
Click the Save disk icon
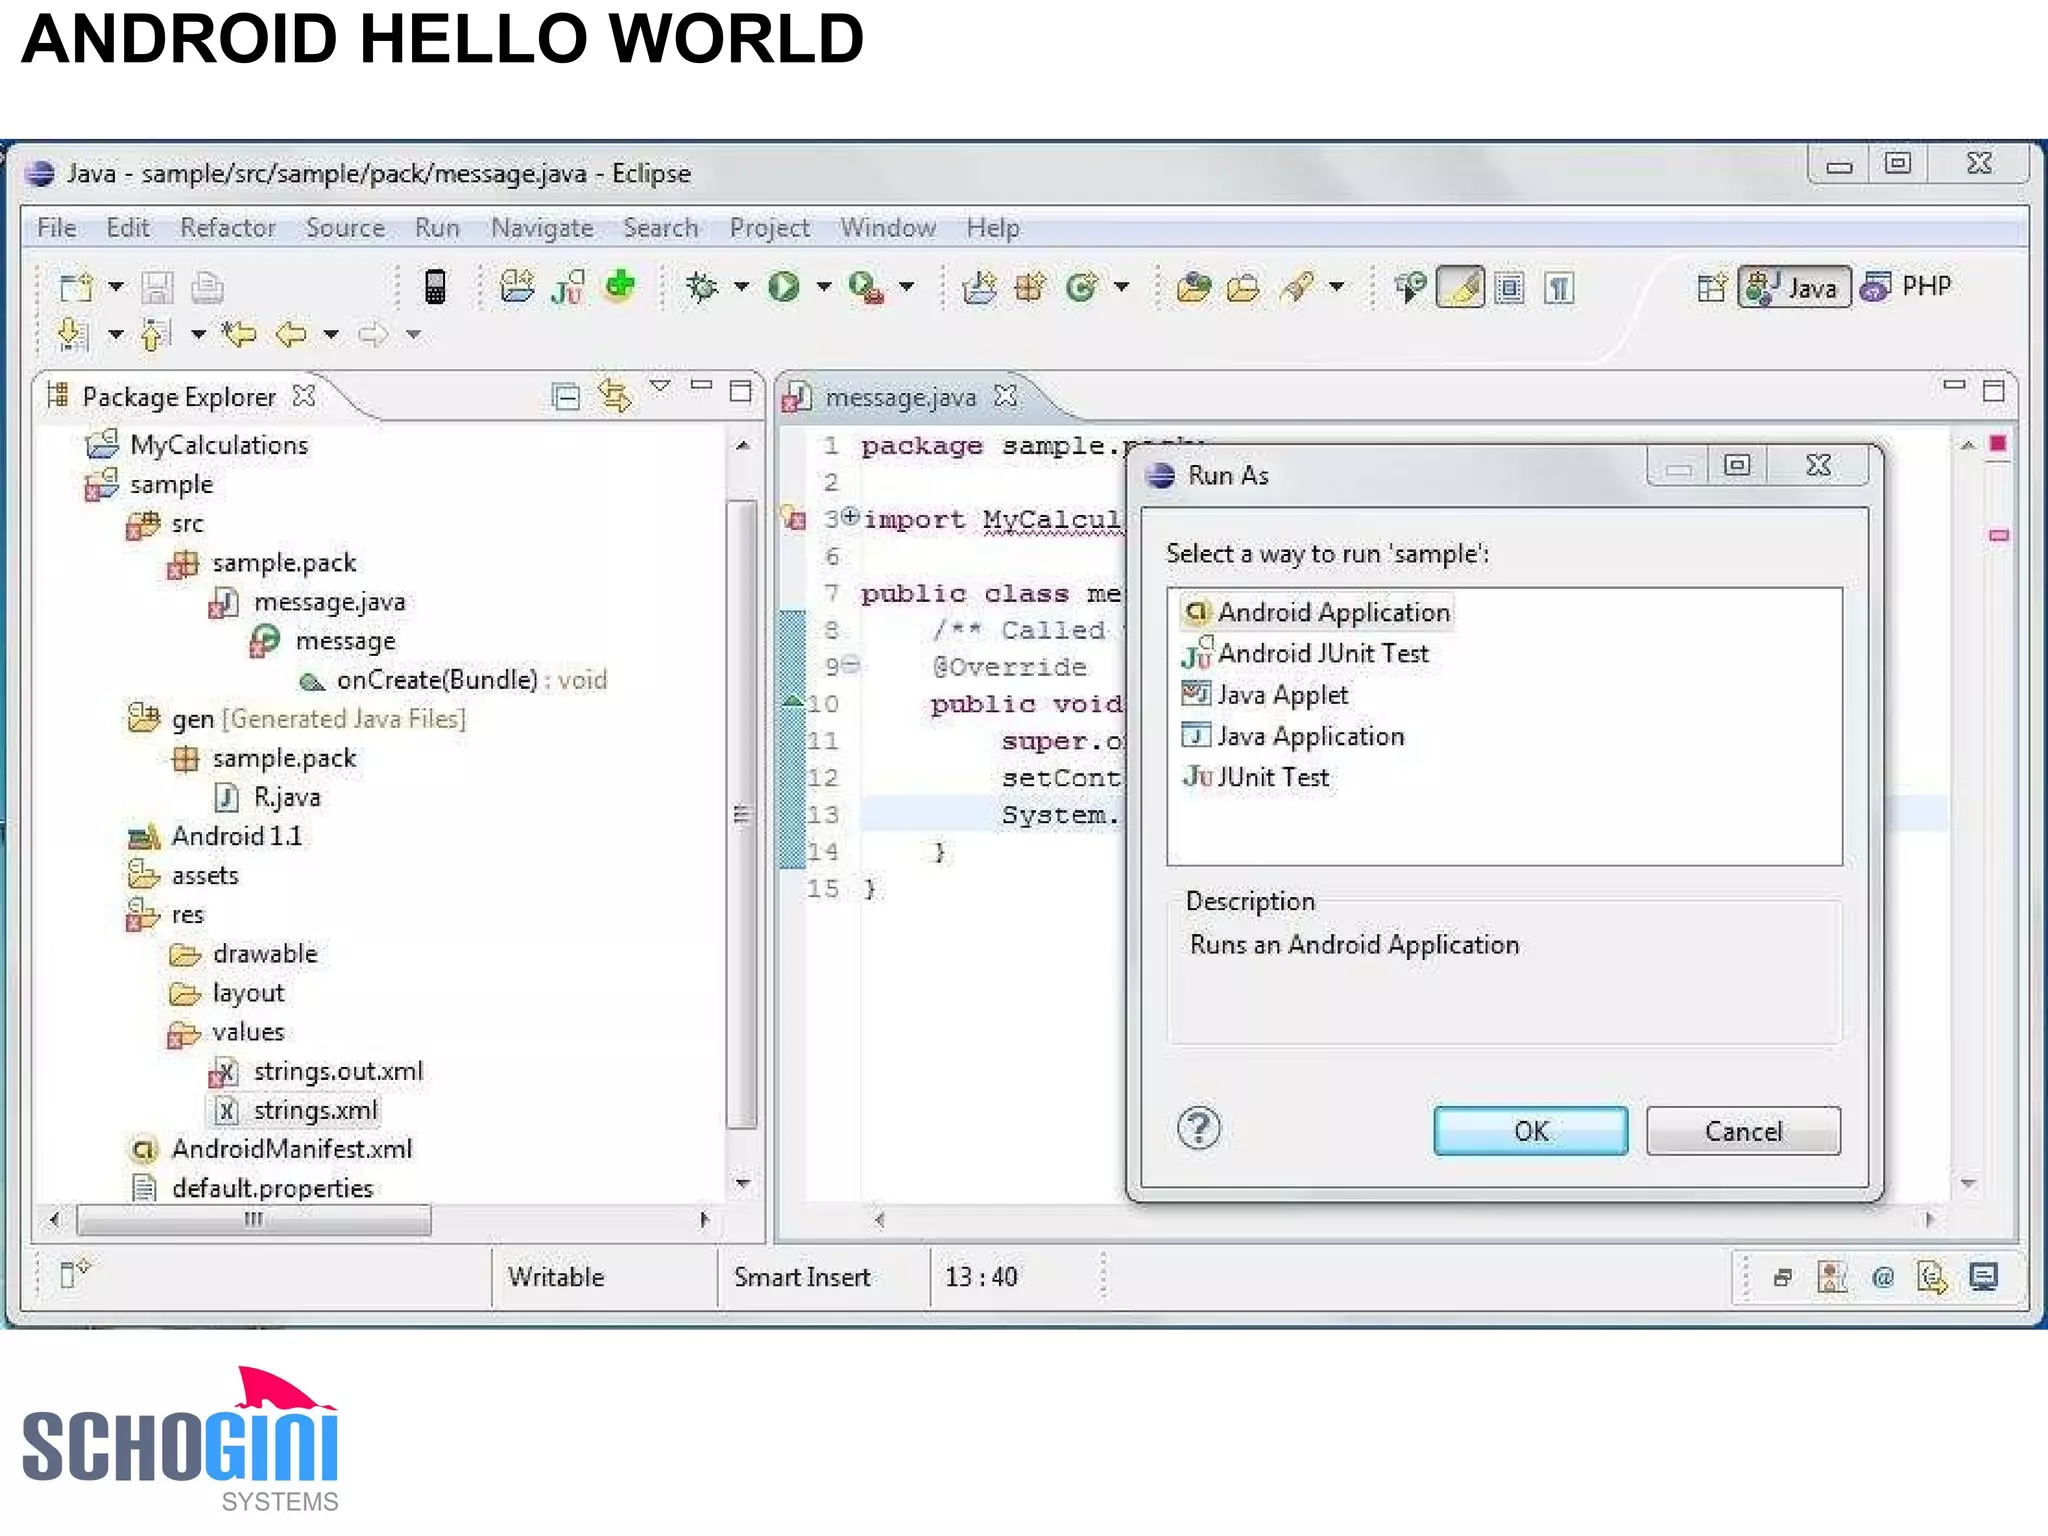[157, 288]
